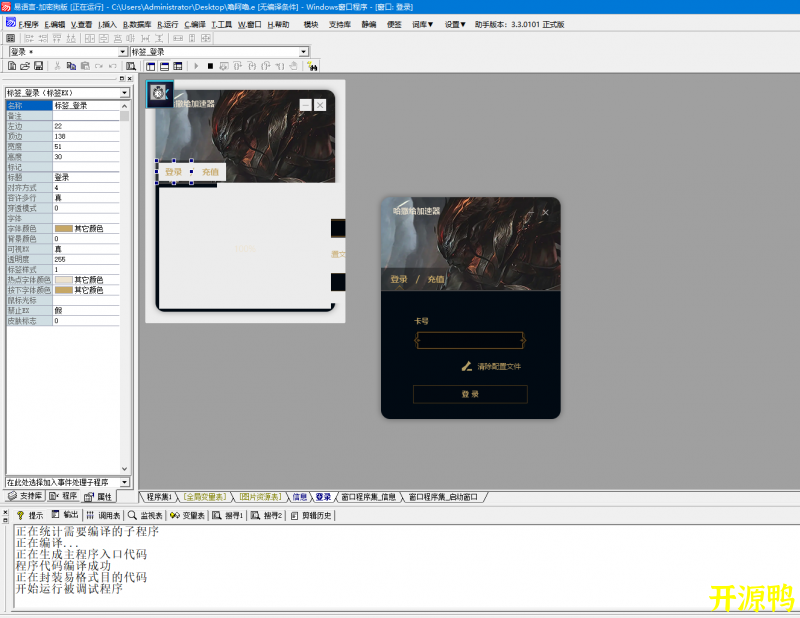This screenshot has width=800, height=618.
Task: Click the binoculars icon at toolbar end
Action: 312,66
